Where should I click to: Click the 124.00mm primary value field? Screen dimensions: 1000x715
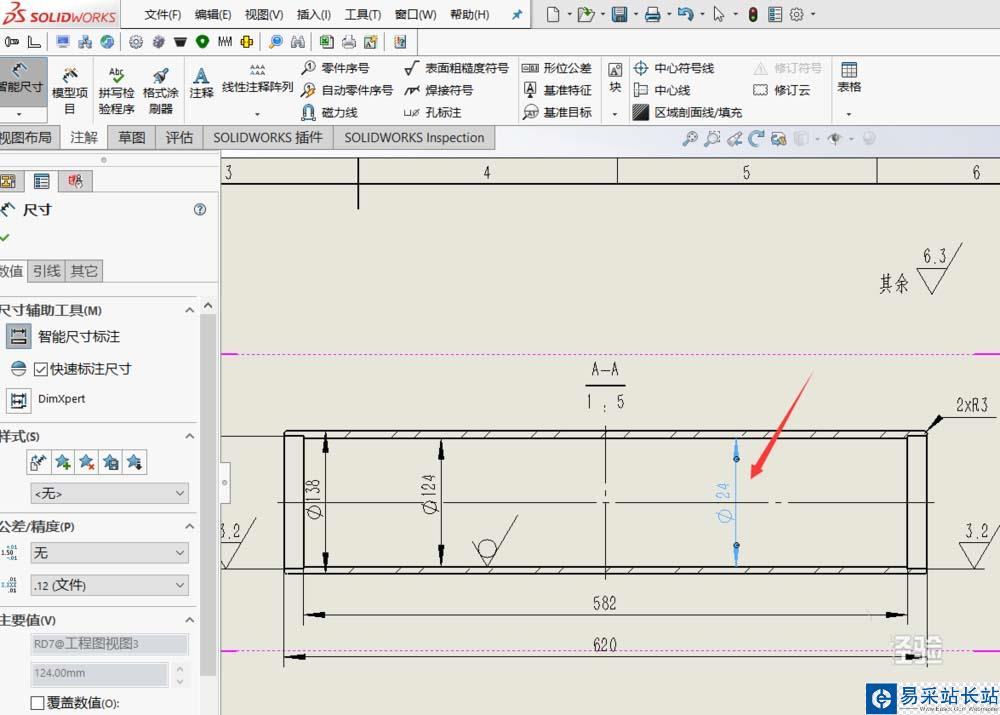98,674
